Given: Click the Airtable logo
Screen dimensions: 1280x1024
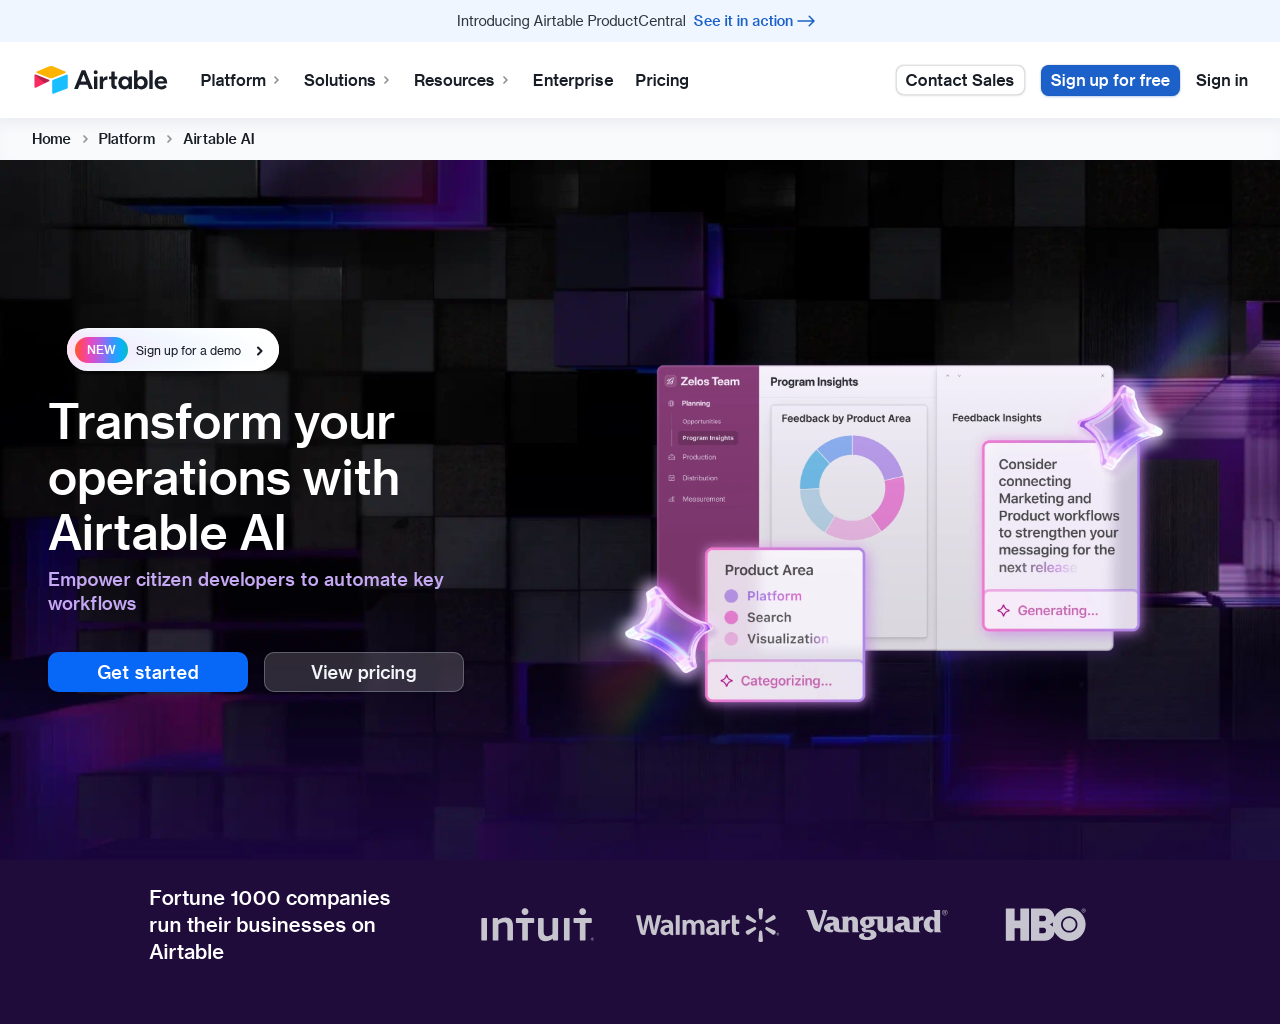Looking at the screenshot, I should [x=100, y=80].
